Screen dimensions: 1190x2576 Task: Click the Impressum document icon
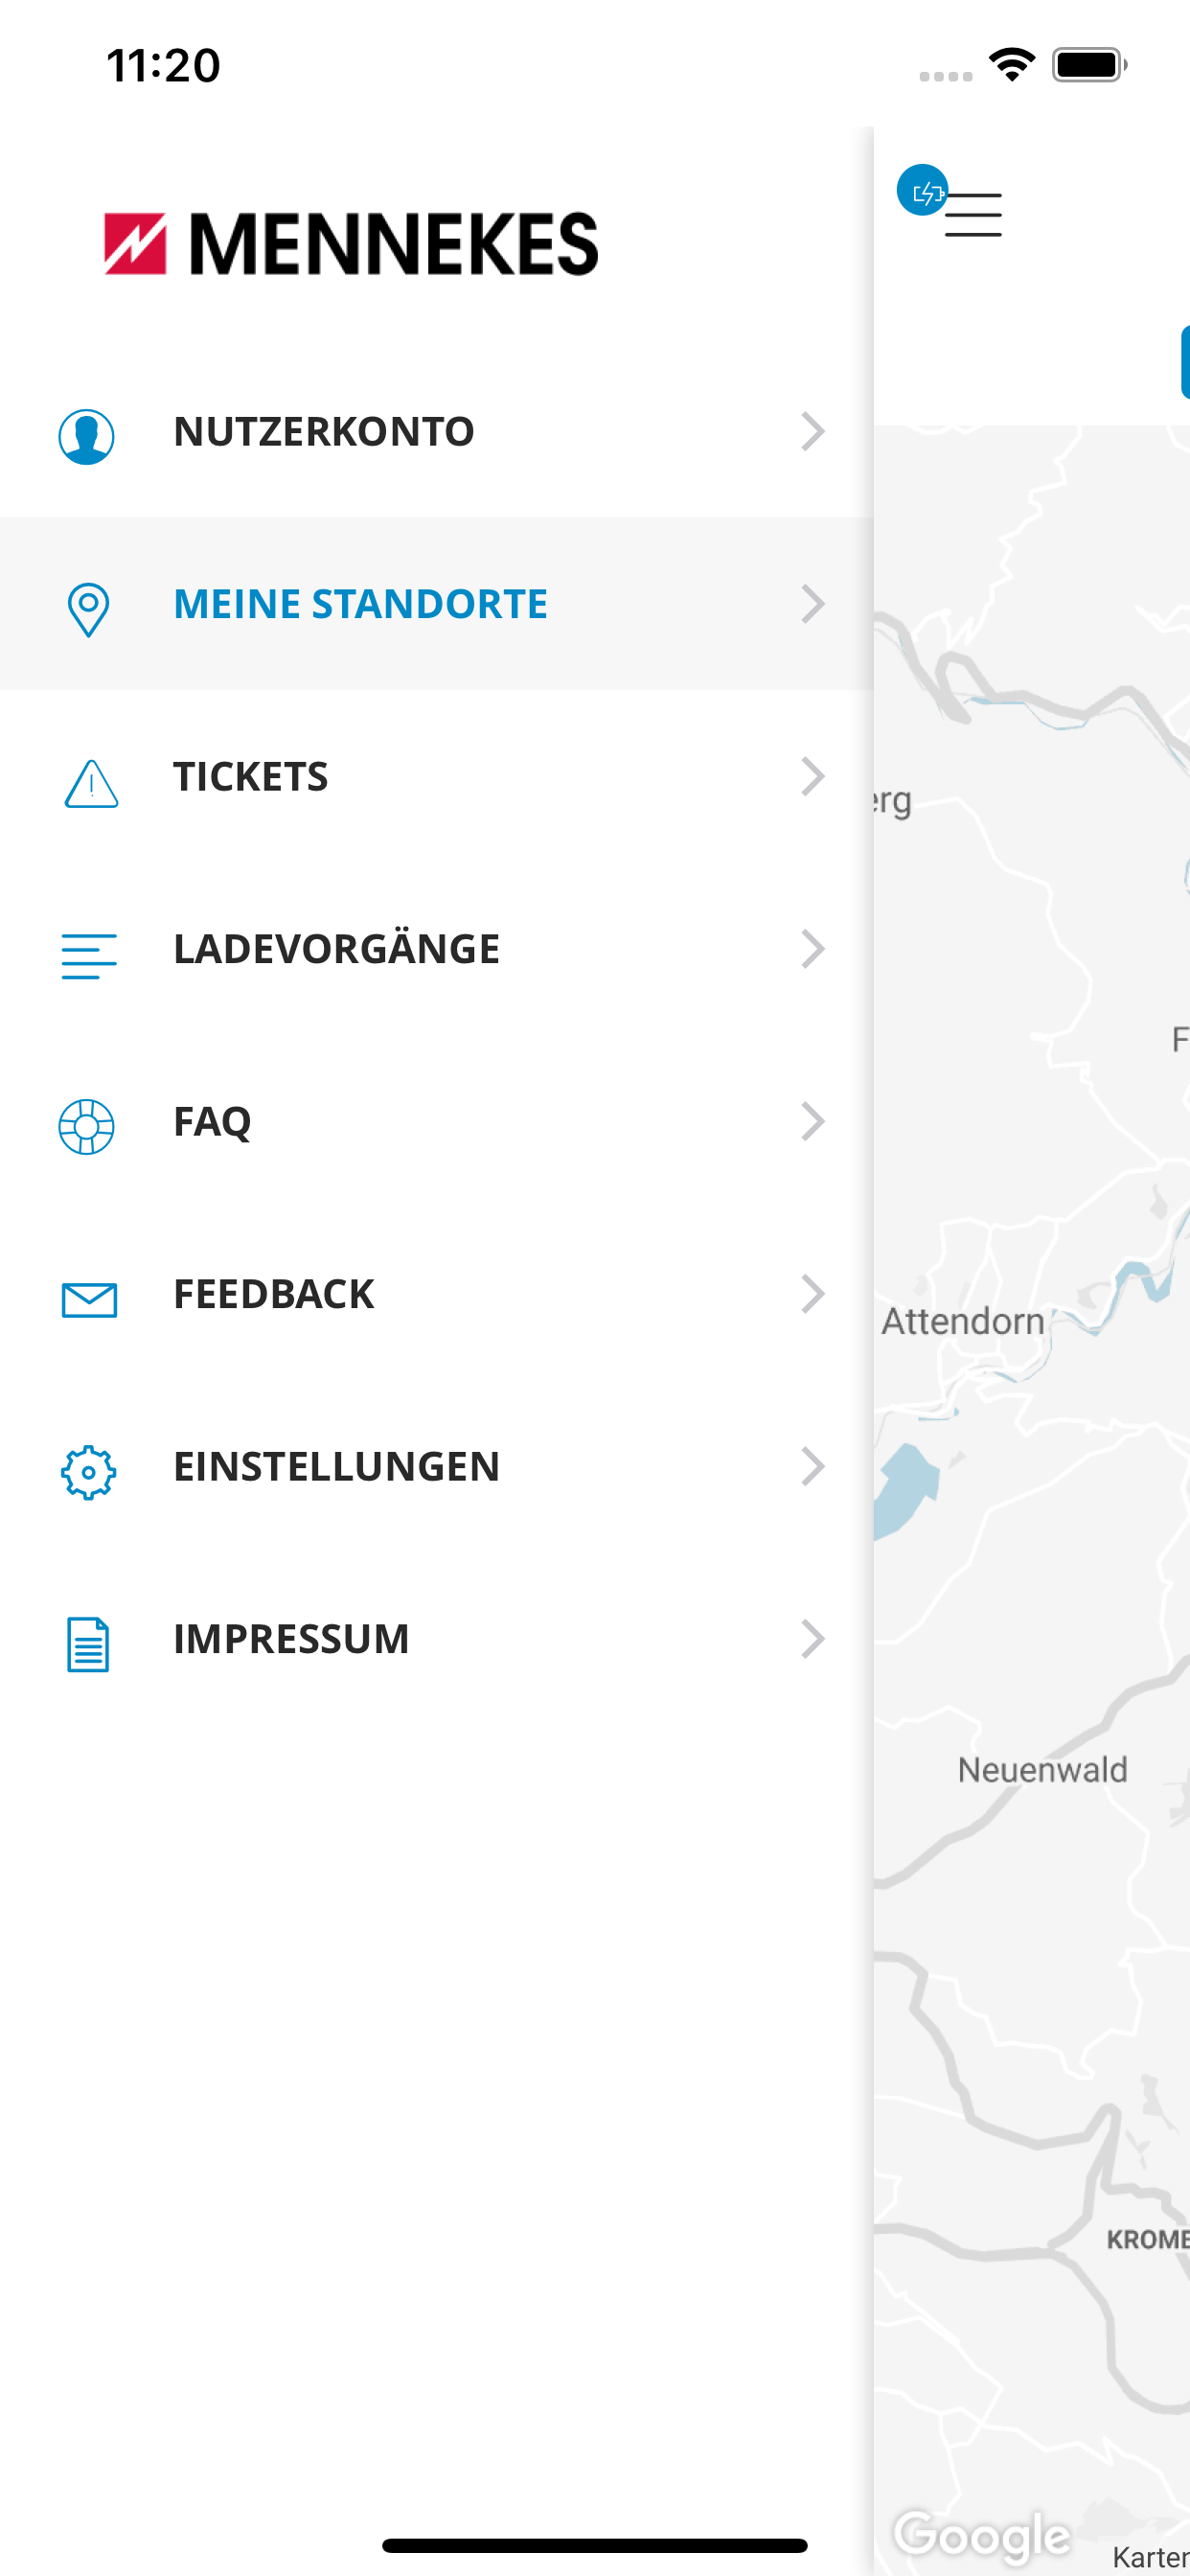coord(88,1643)
